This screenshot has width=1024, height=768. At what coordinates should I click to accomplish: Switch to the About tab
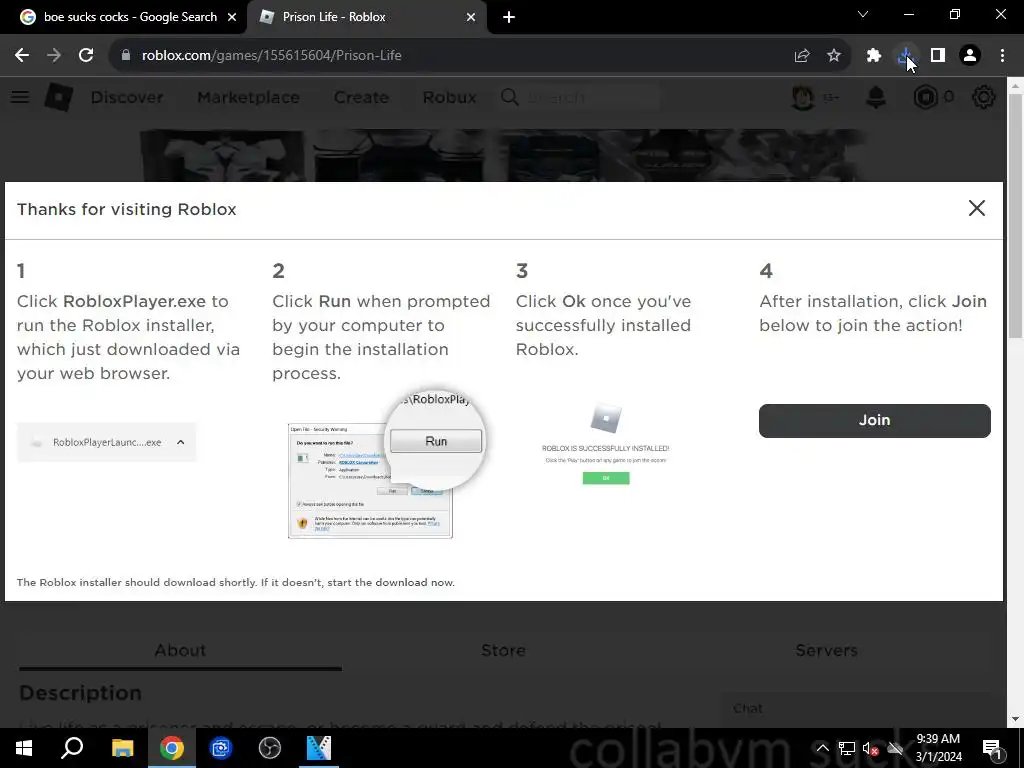[180, 650]
